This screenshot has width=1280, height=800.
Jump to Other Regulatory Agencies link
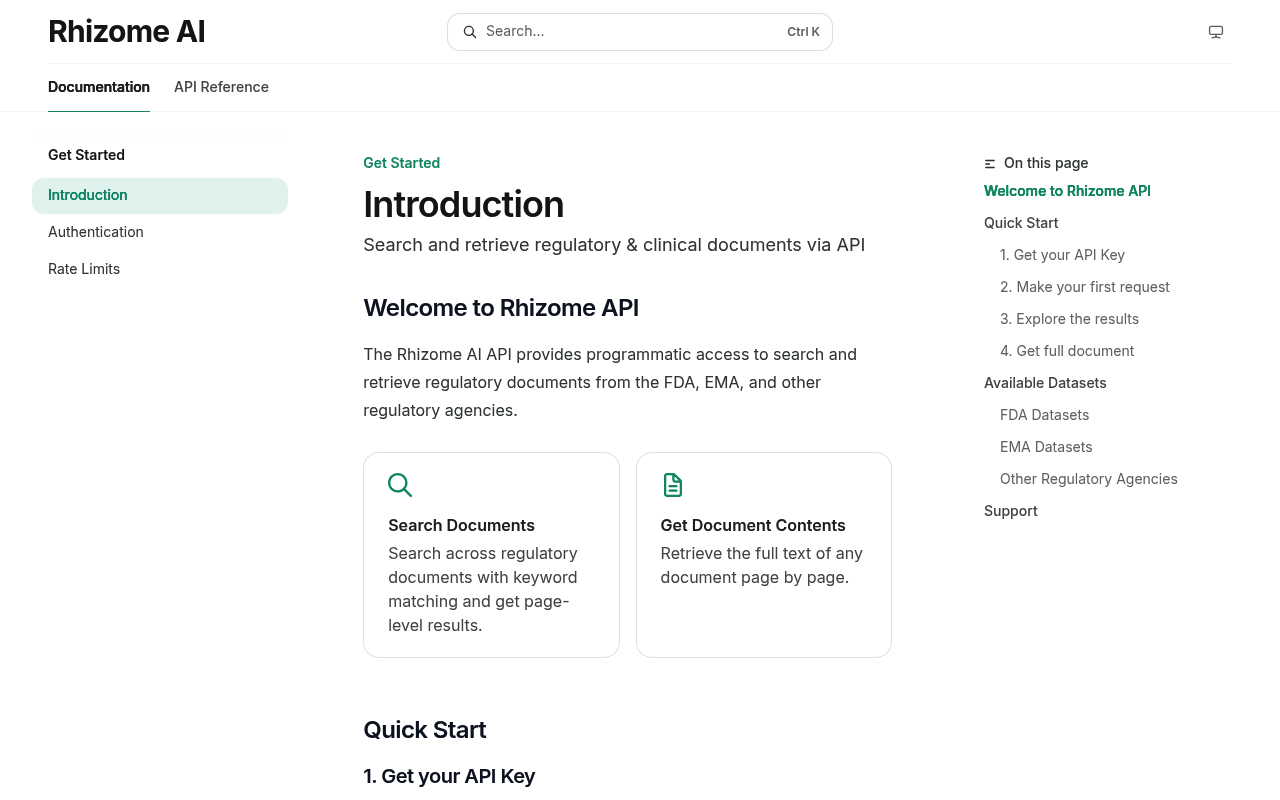[x=1088, y=479]
